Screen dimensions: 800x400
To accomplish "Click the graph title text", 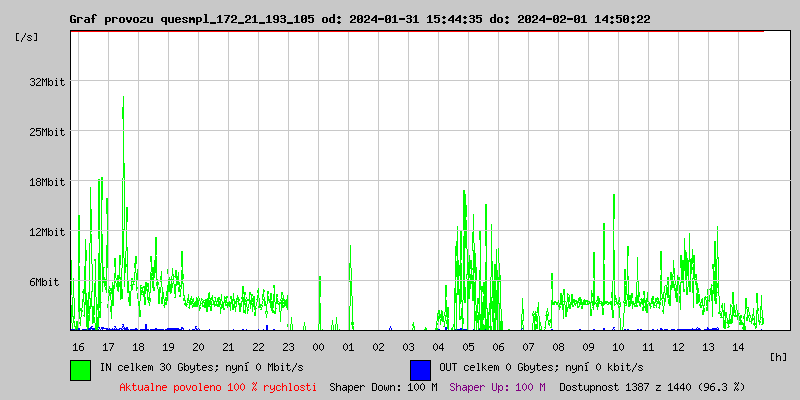I will 359,19.
